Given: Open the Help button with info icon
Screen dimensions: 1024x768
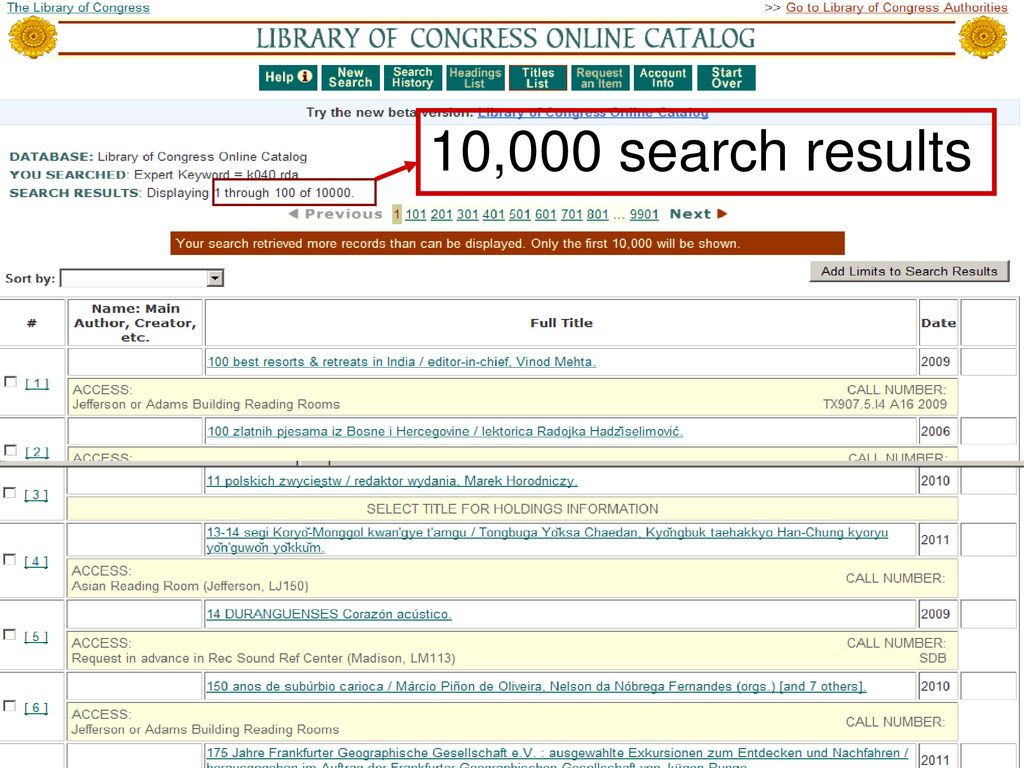Looking at the screenshot, I should (288, 77).
